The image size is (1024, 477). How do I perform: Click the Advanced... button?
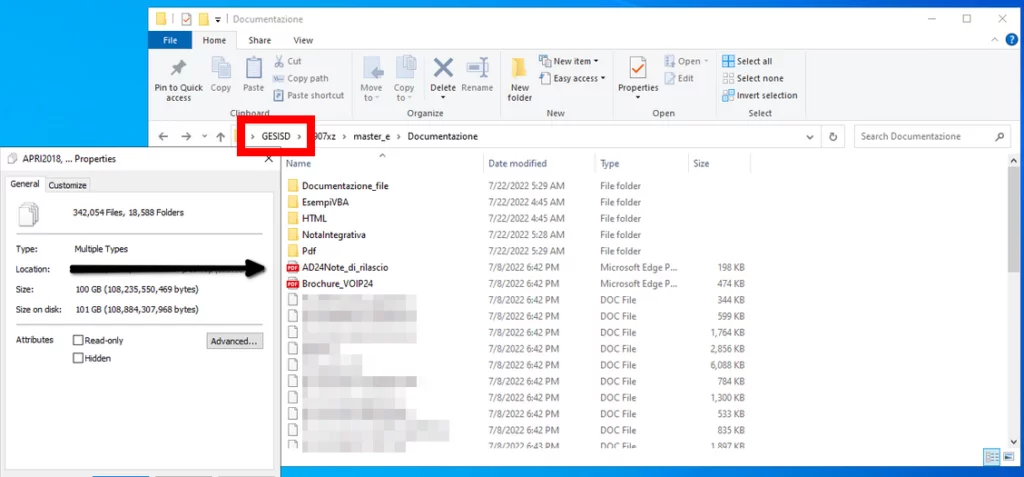click(x=235, y=341)
